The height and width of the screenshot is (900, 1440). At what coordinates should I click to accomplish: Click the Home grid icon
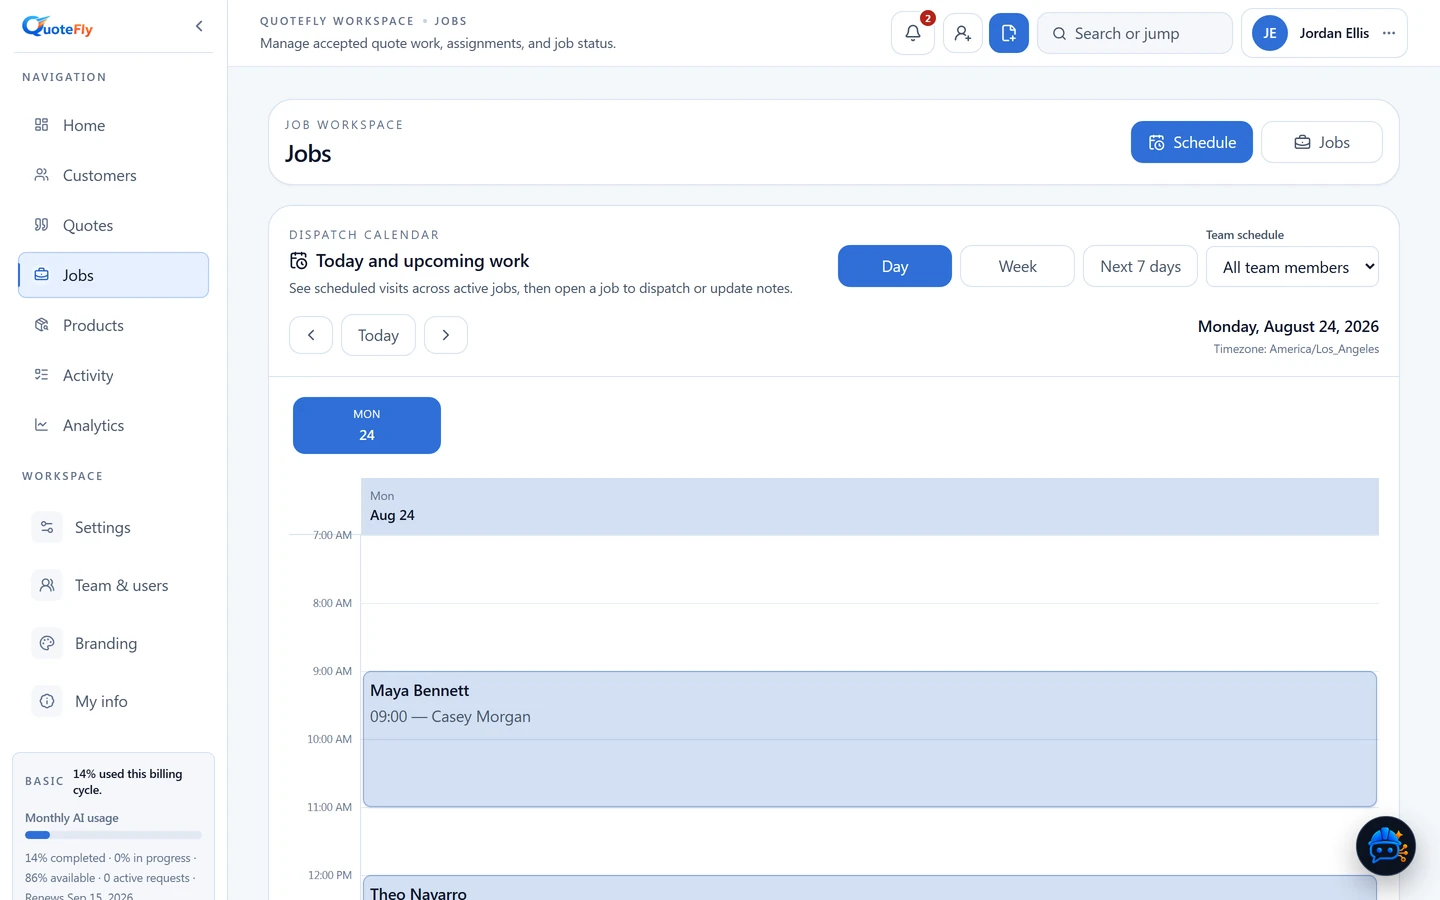(x=41, y=125)
